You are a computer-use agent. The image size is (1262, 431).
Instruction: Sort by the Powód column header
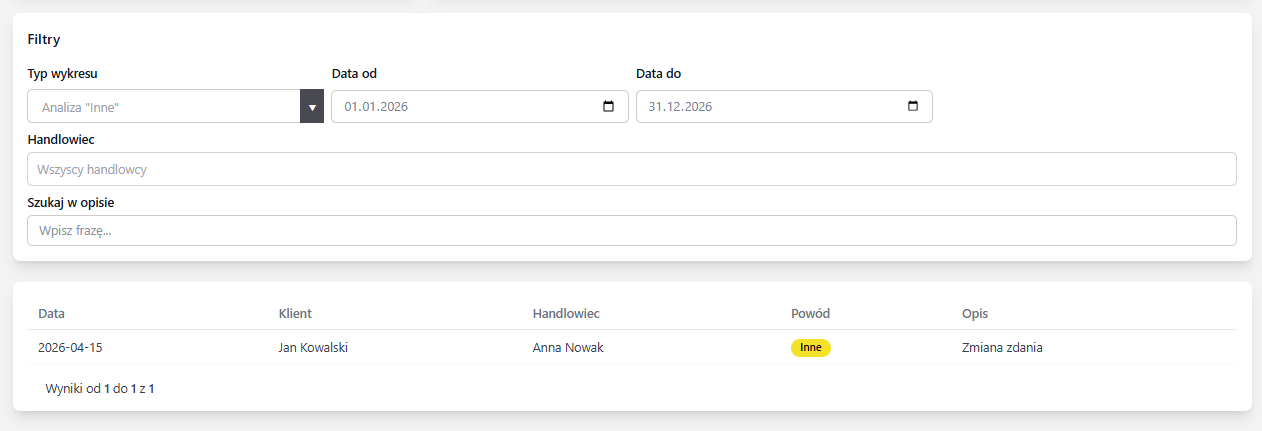(x=810, y=314)
